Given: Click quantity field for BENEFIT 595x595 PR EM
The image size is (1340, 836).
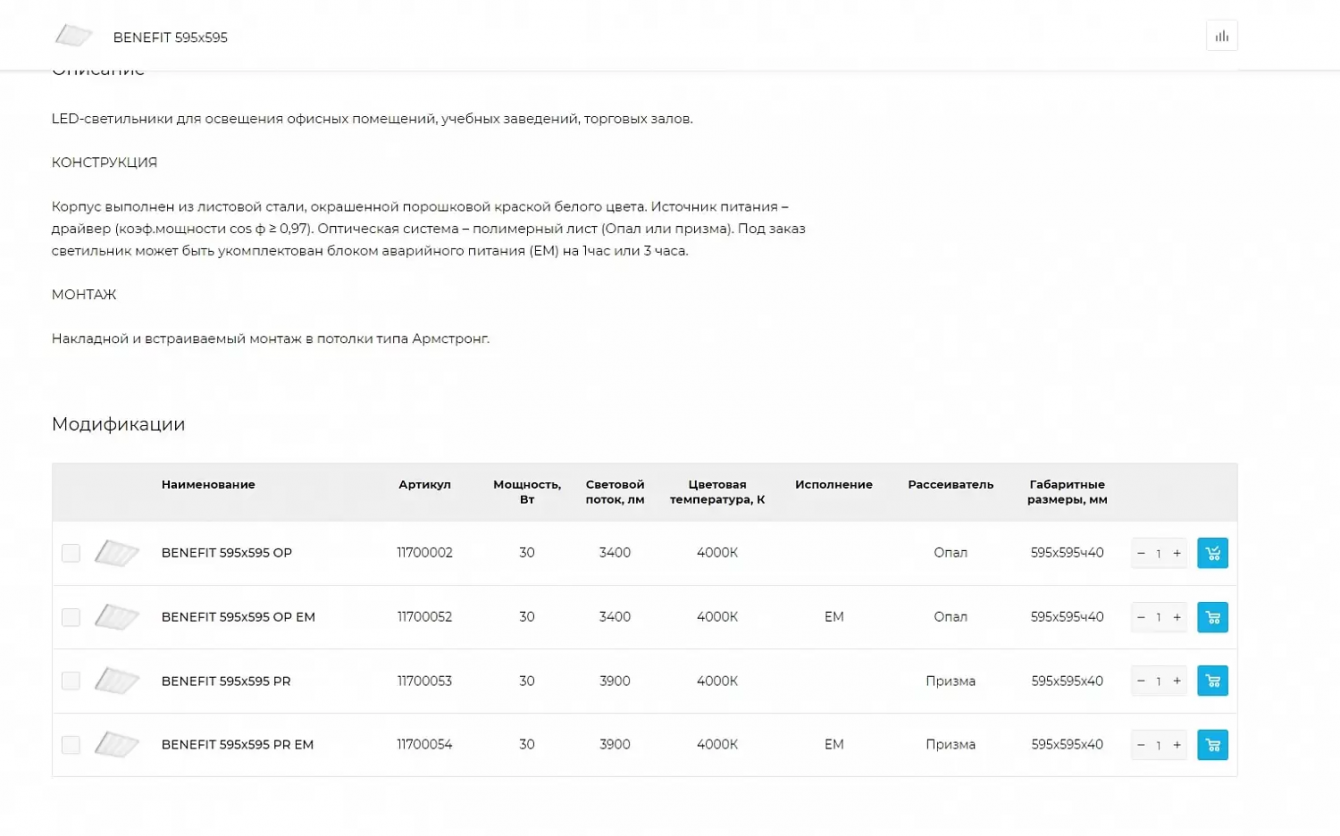Looking at the screenshot, I should click(x=1159, y=745).
